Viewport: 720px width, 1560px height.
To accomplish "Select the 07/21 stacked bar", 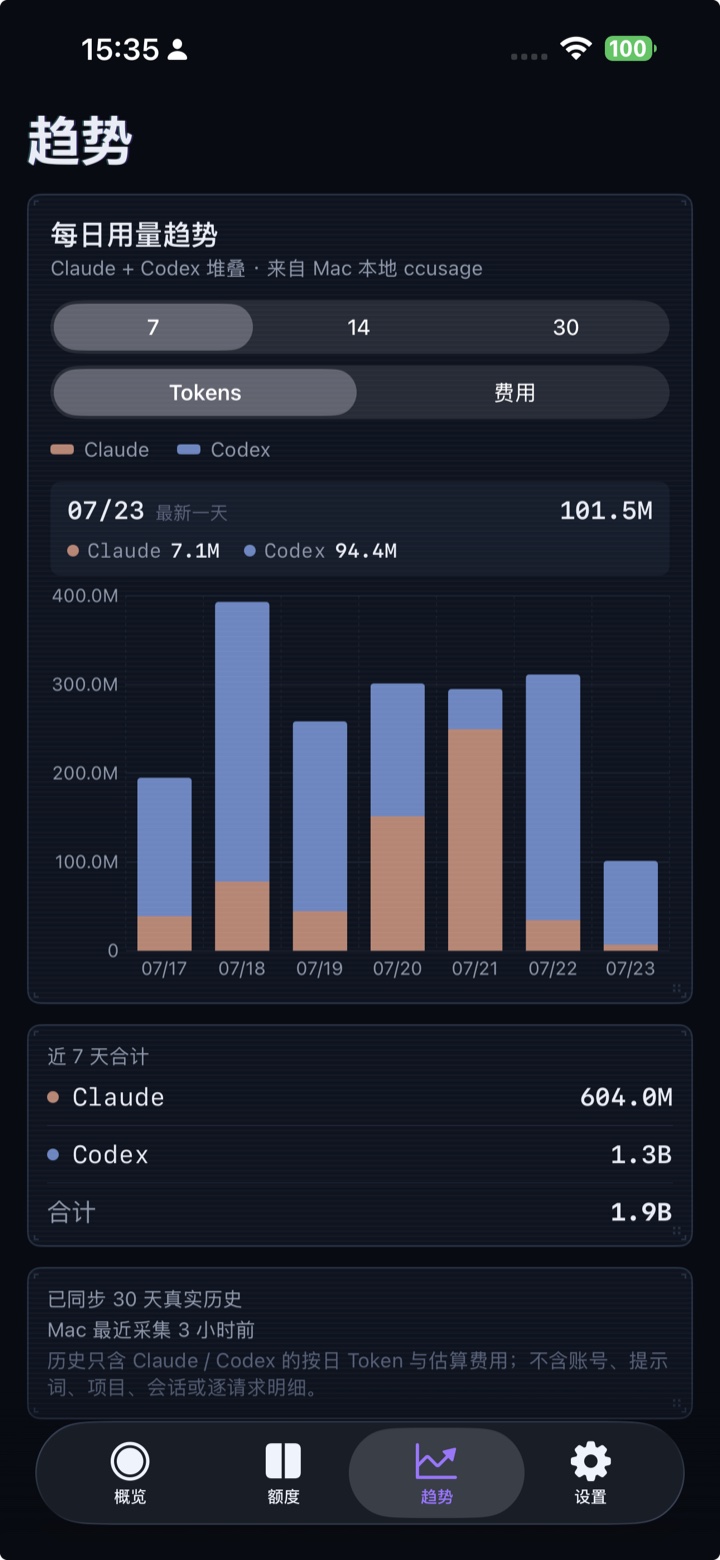I will pos(475,820).
